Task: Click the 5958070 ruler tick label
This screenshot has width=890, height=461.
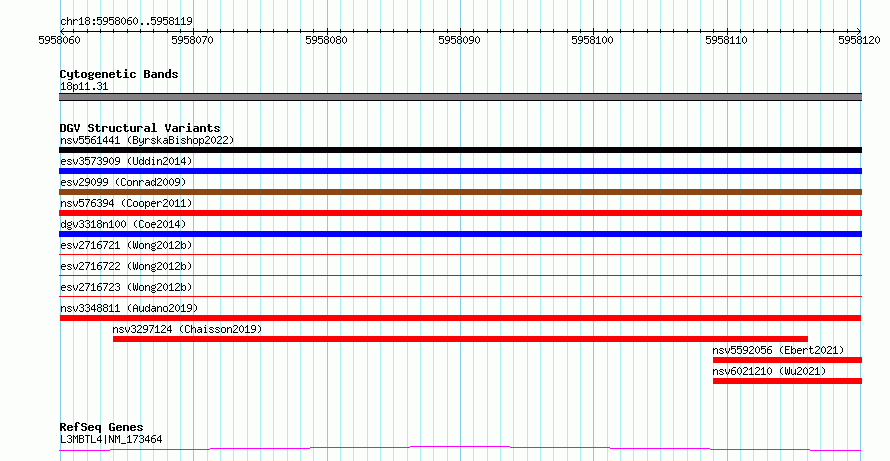Action: coord(193,40)
